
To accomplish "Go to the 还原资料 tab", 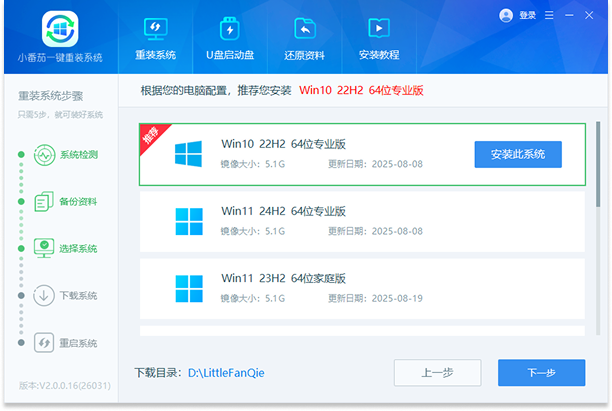I will click(305, 37).
